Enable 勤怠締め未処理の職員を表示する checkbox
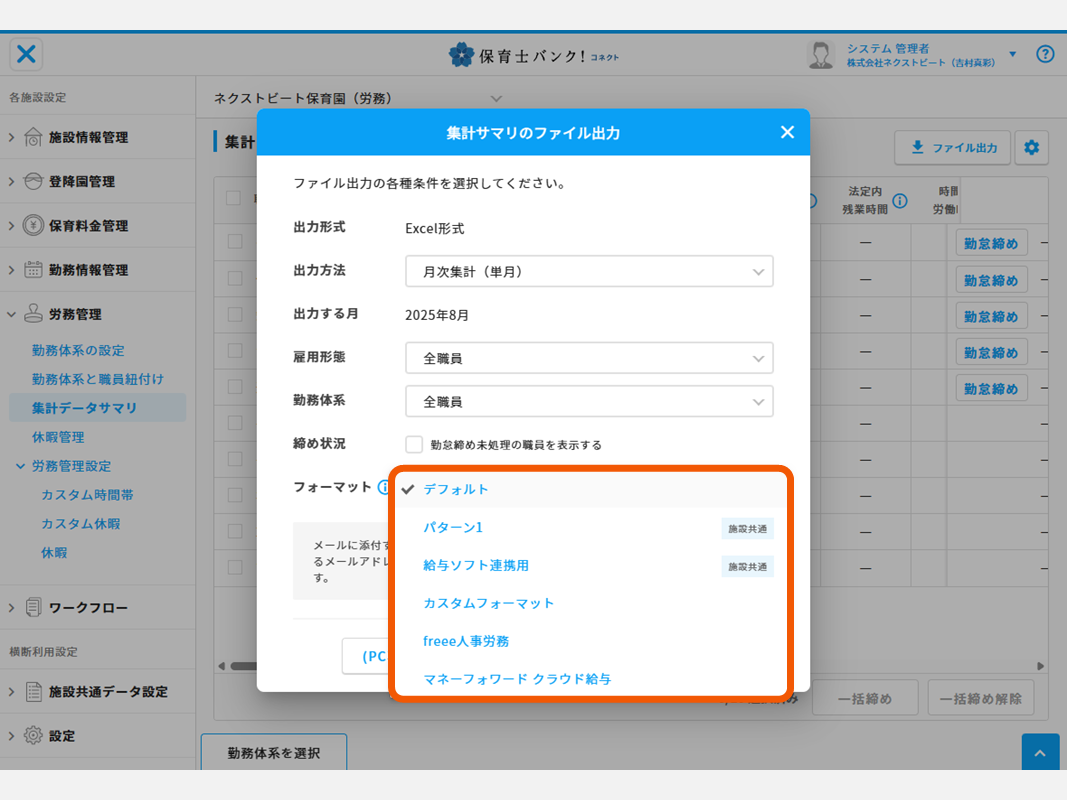 click(x=414, y=444)
